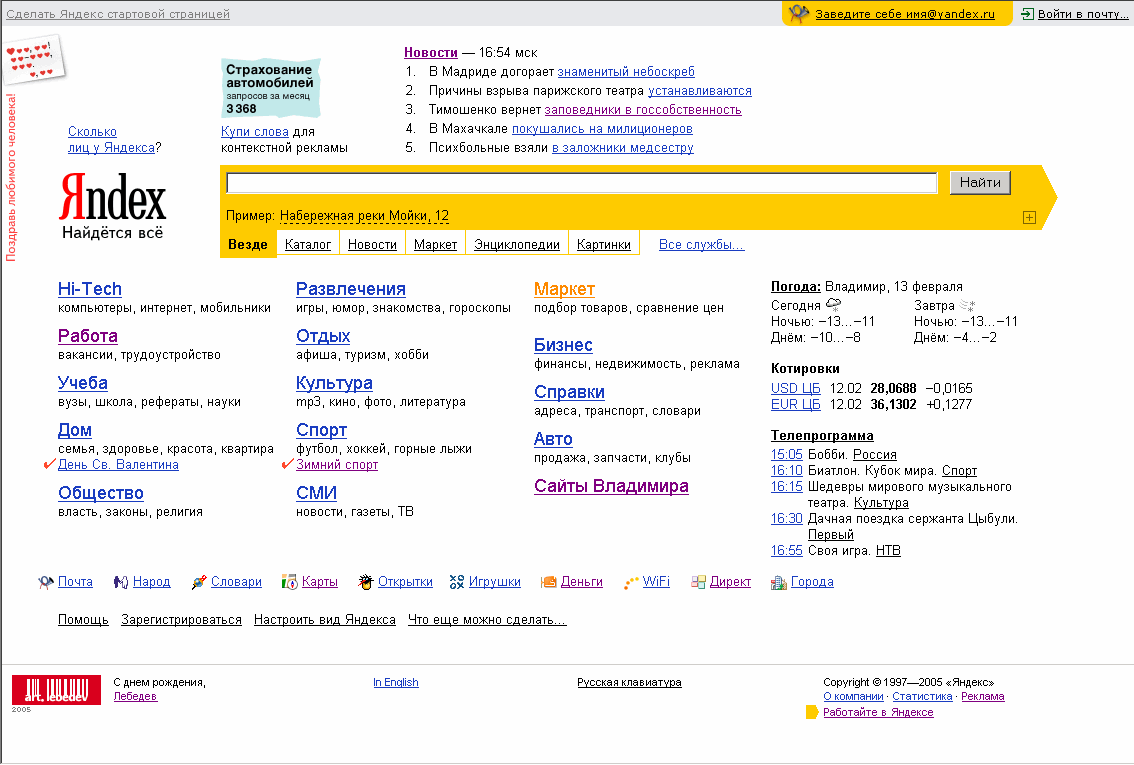Switch to the Новости search tab
The height and width of the screenshot is (765, 1134).
[x=372, y=244]
